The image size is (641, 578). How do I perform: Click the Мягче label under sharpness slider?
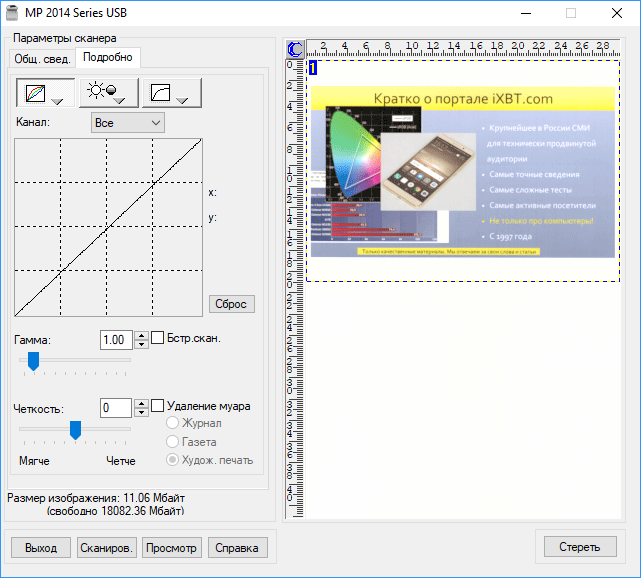pos(34,461)
